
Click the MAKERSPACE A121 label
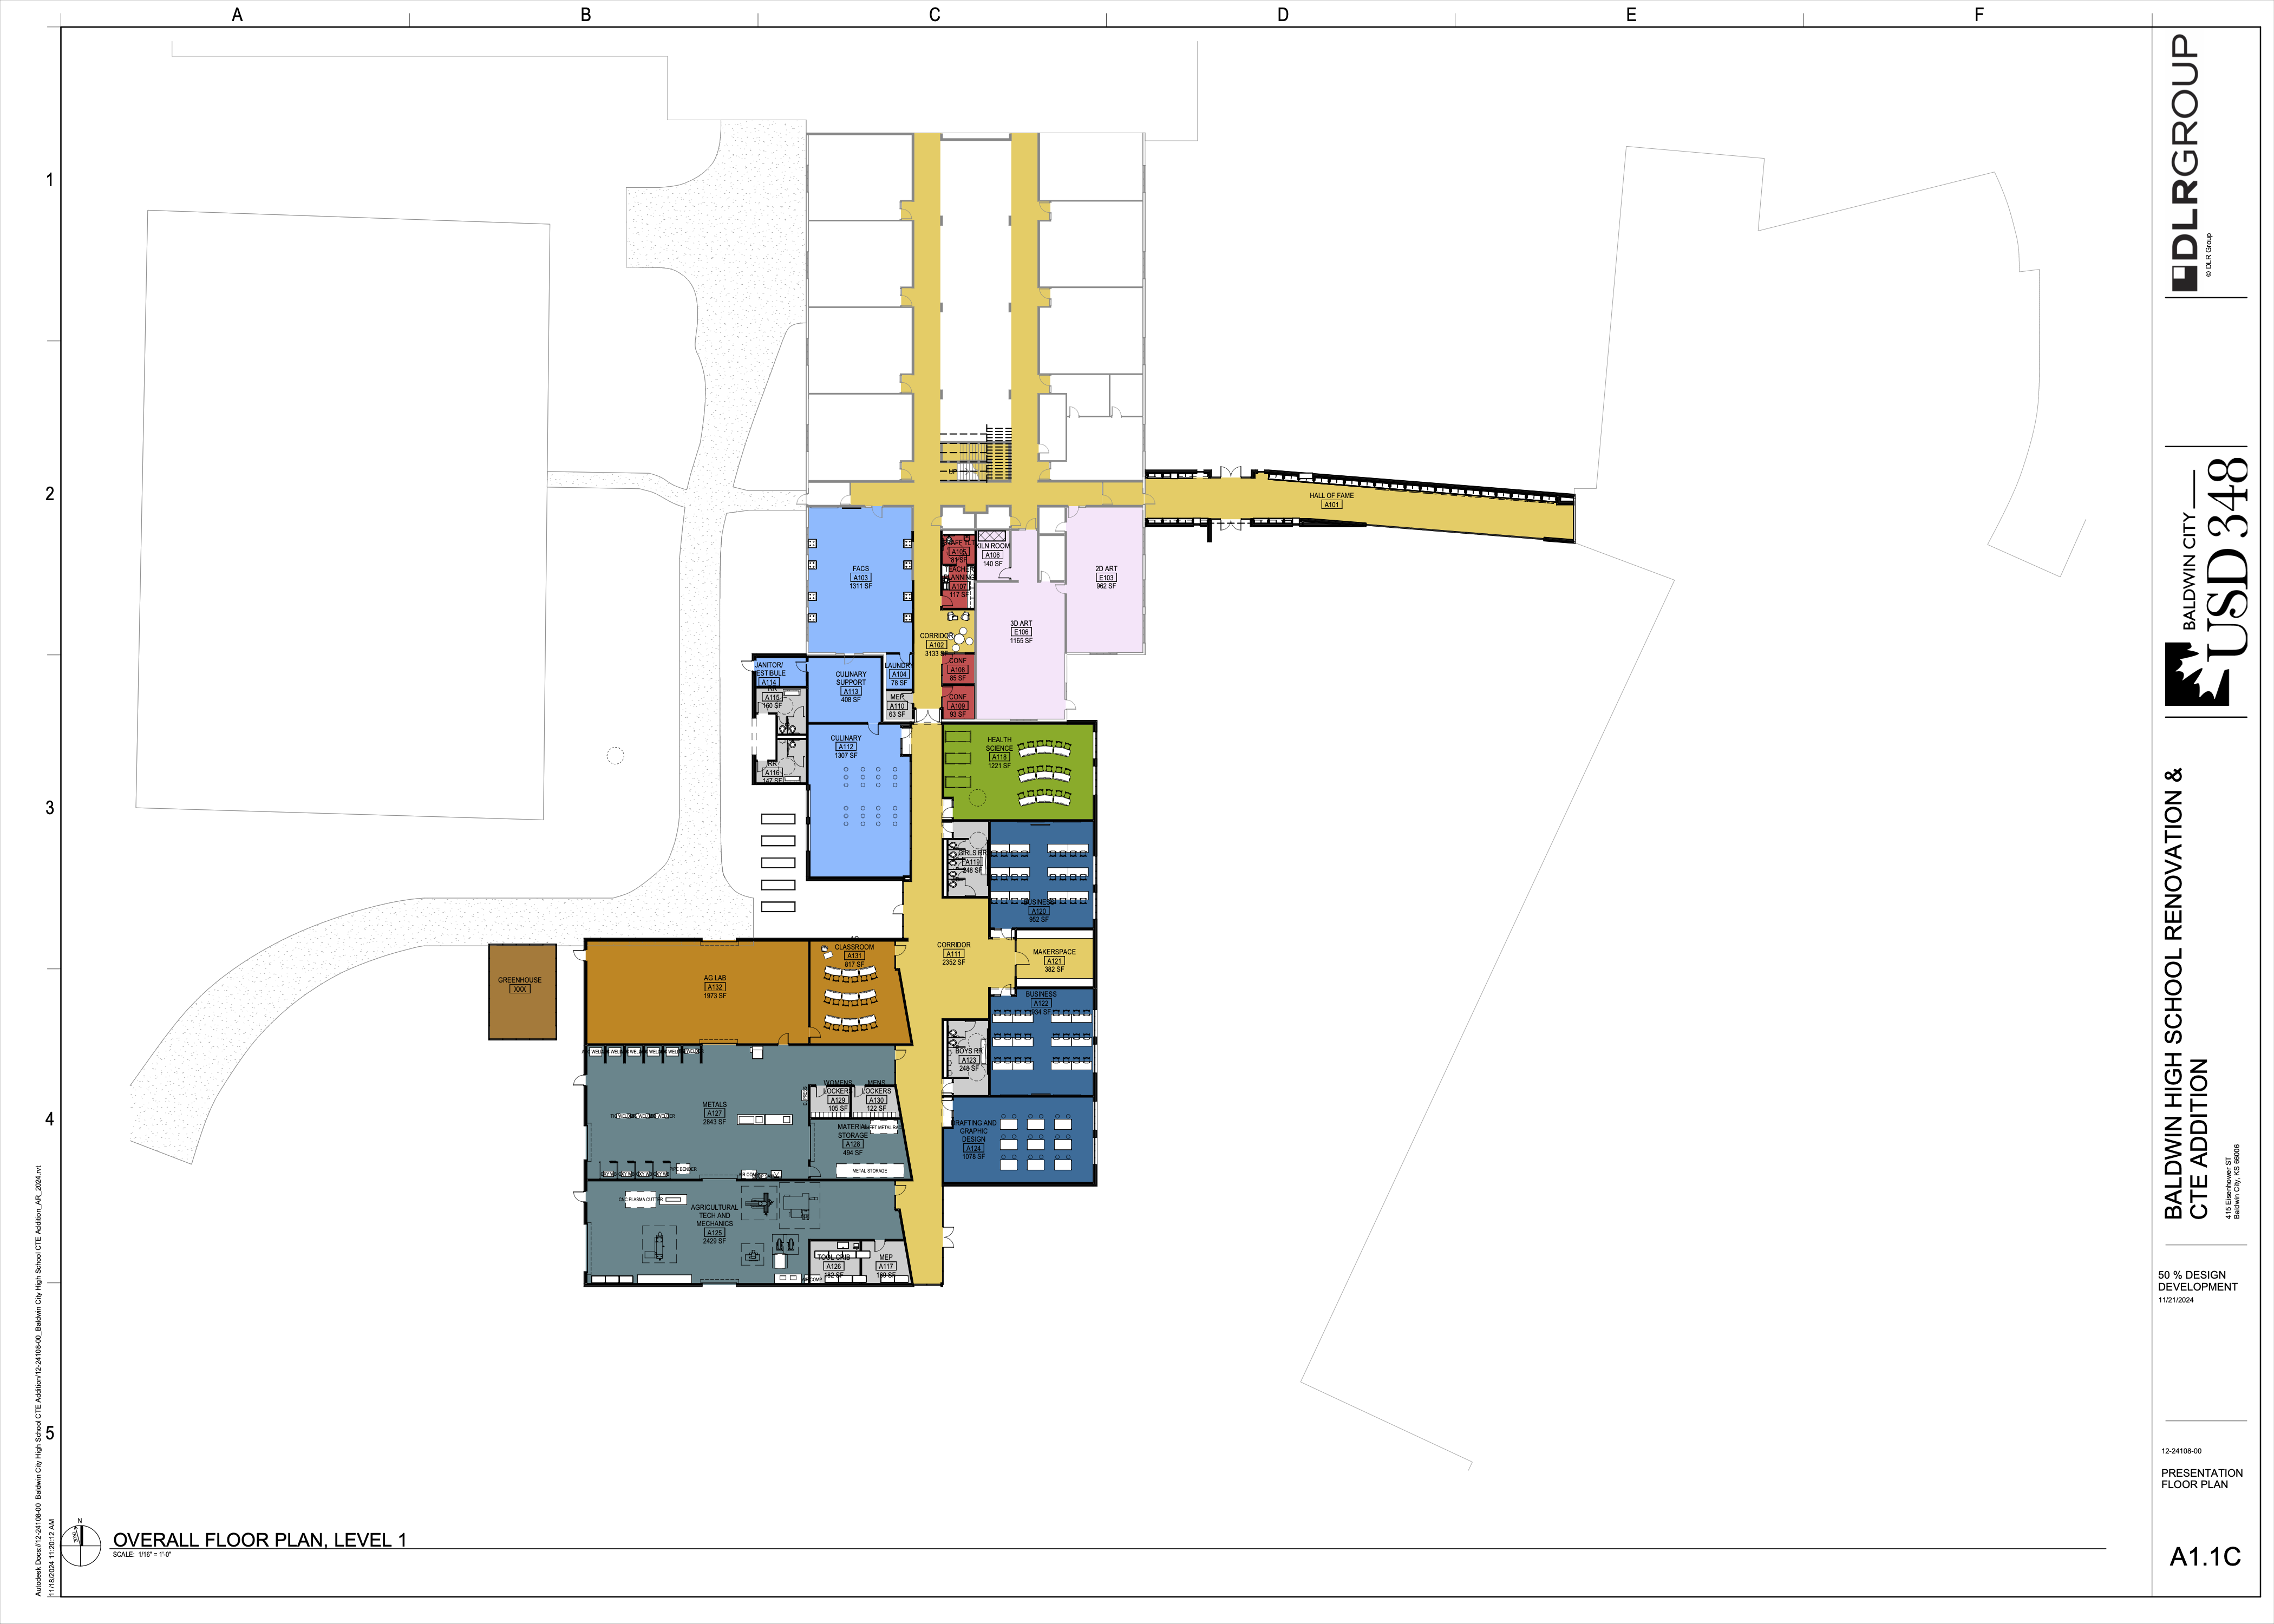pos(1054,961)
